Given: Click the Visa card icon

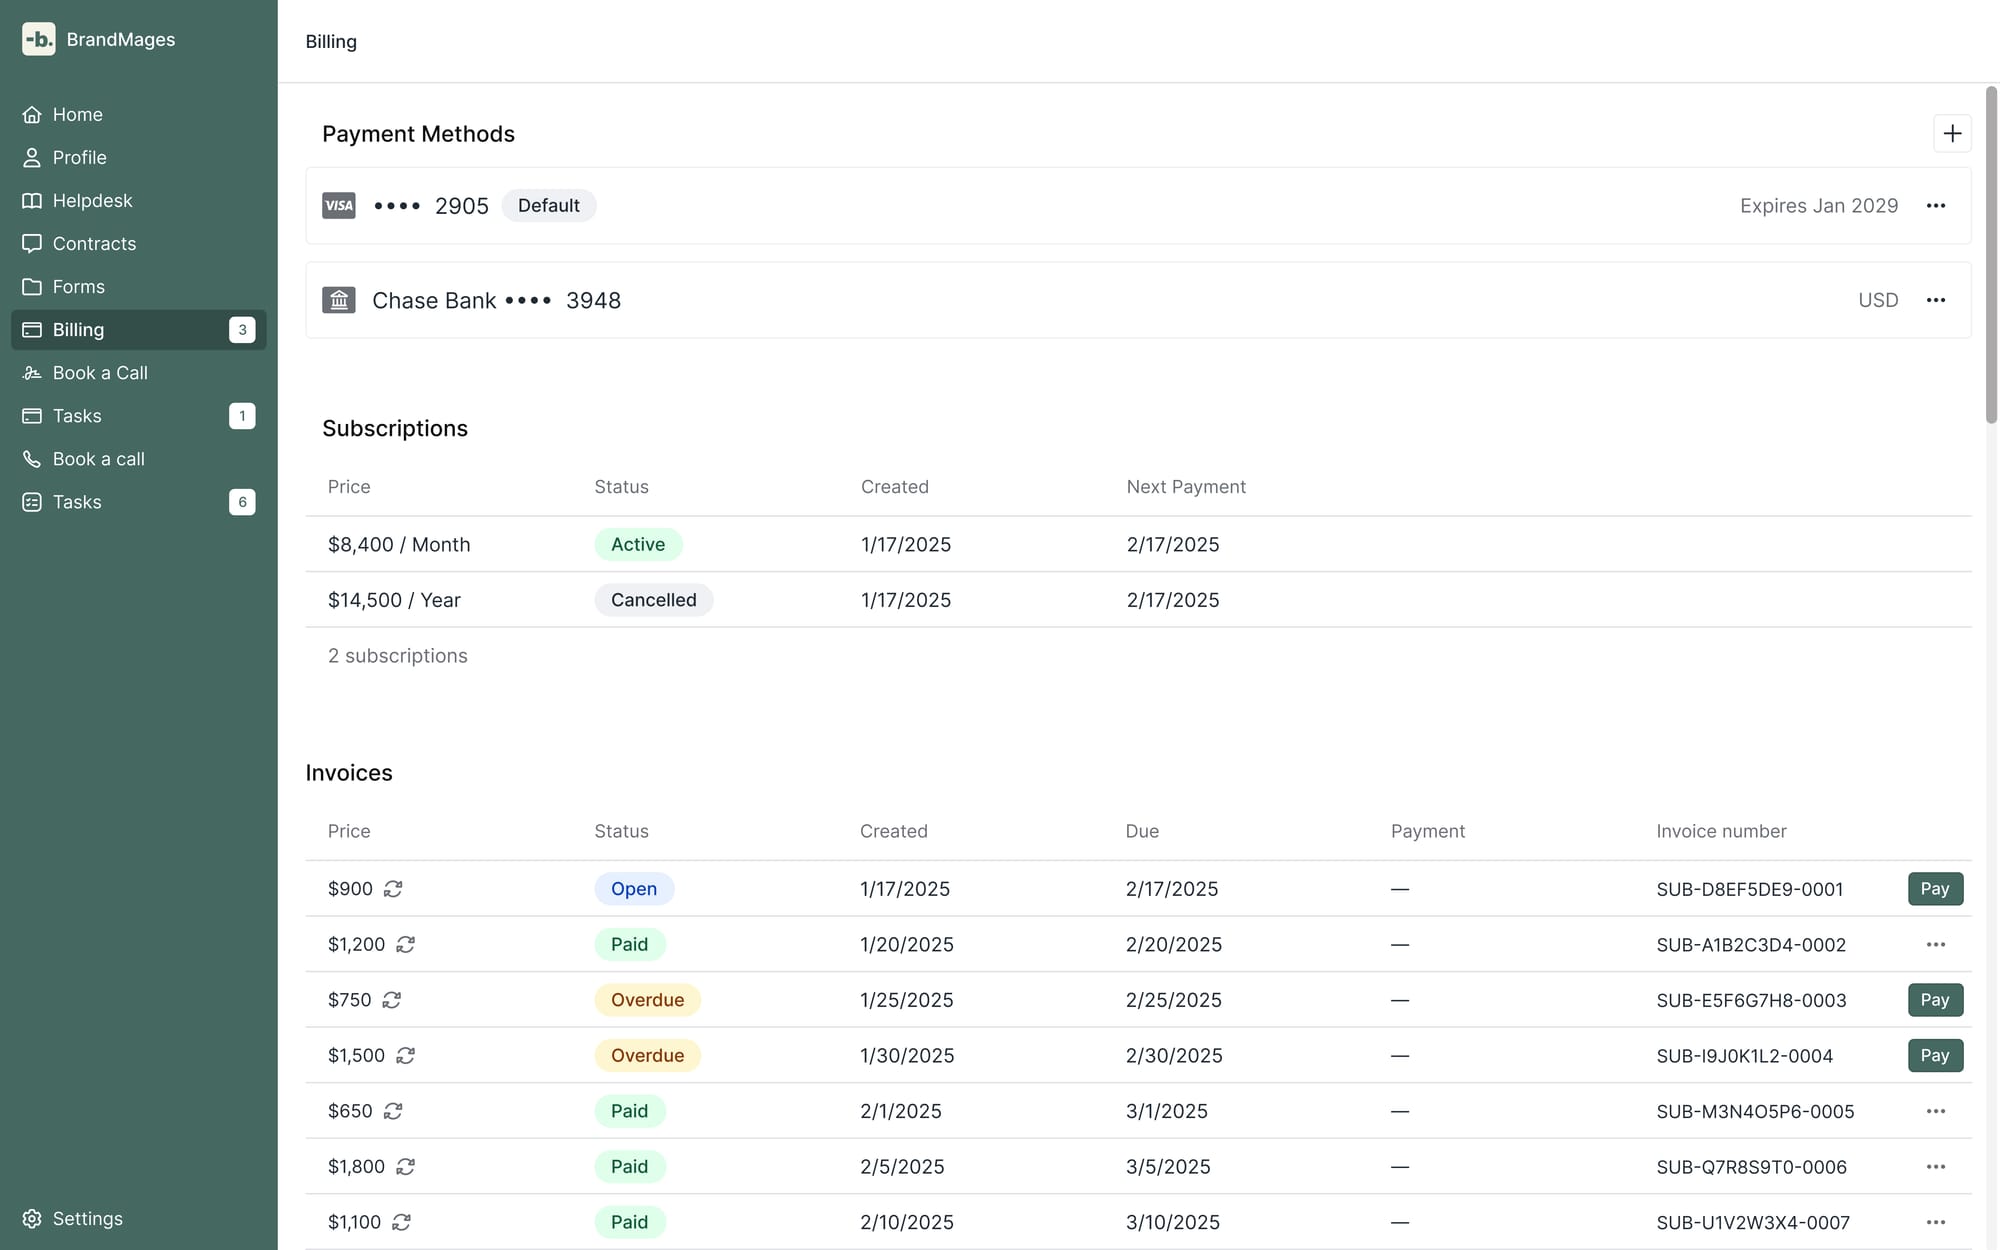Looking at the screenshot, I should click(339, 206).
